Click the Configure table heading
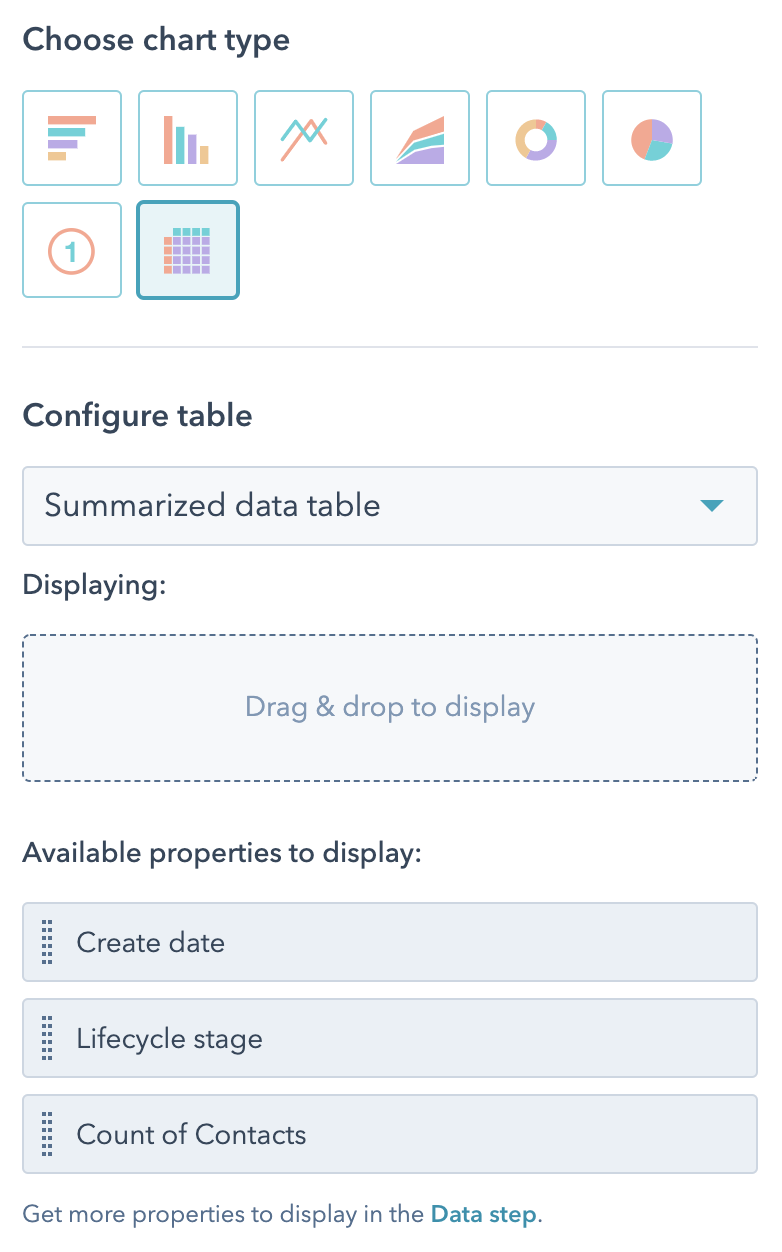The width and height of the screenshot is (782, 1252). [137, 416]
